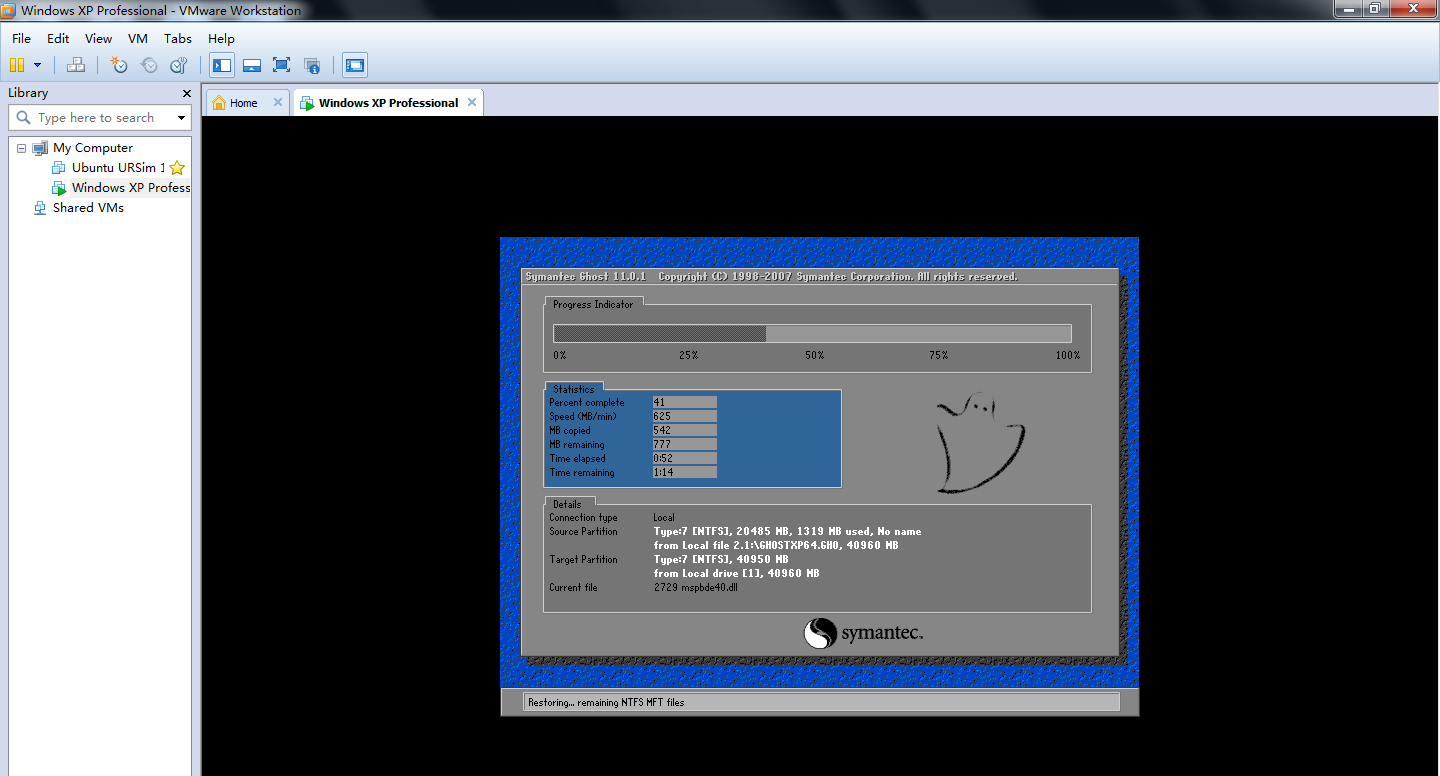
Task: Revert the VM to its previous snapshot
Action: 149,65
